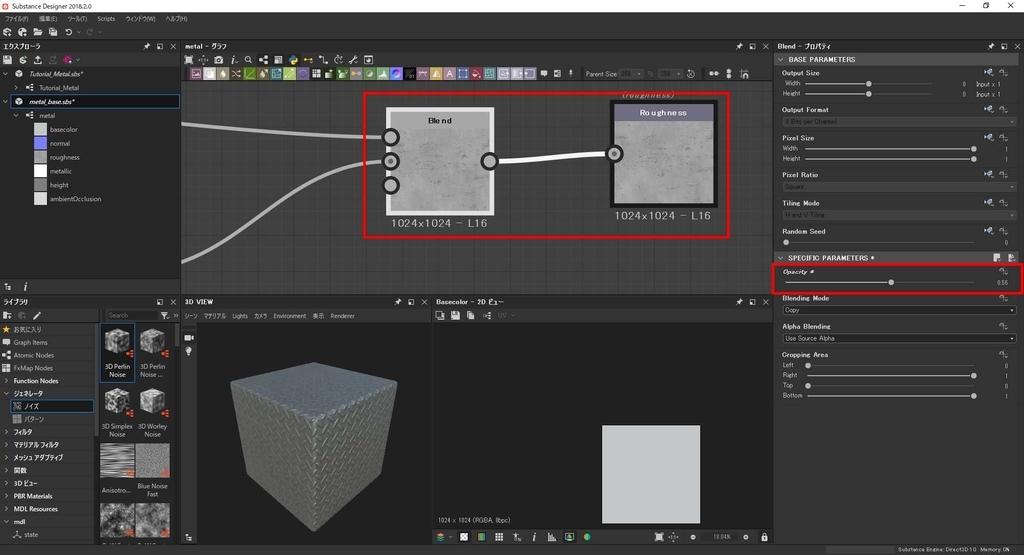Click the graph magnifier search icon
This screenshot has height=555, width=1024.
[x=248, y=59]
